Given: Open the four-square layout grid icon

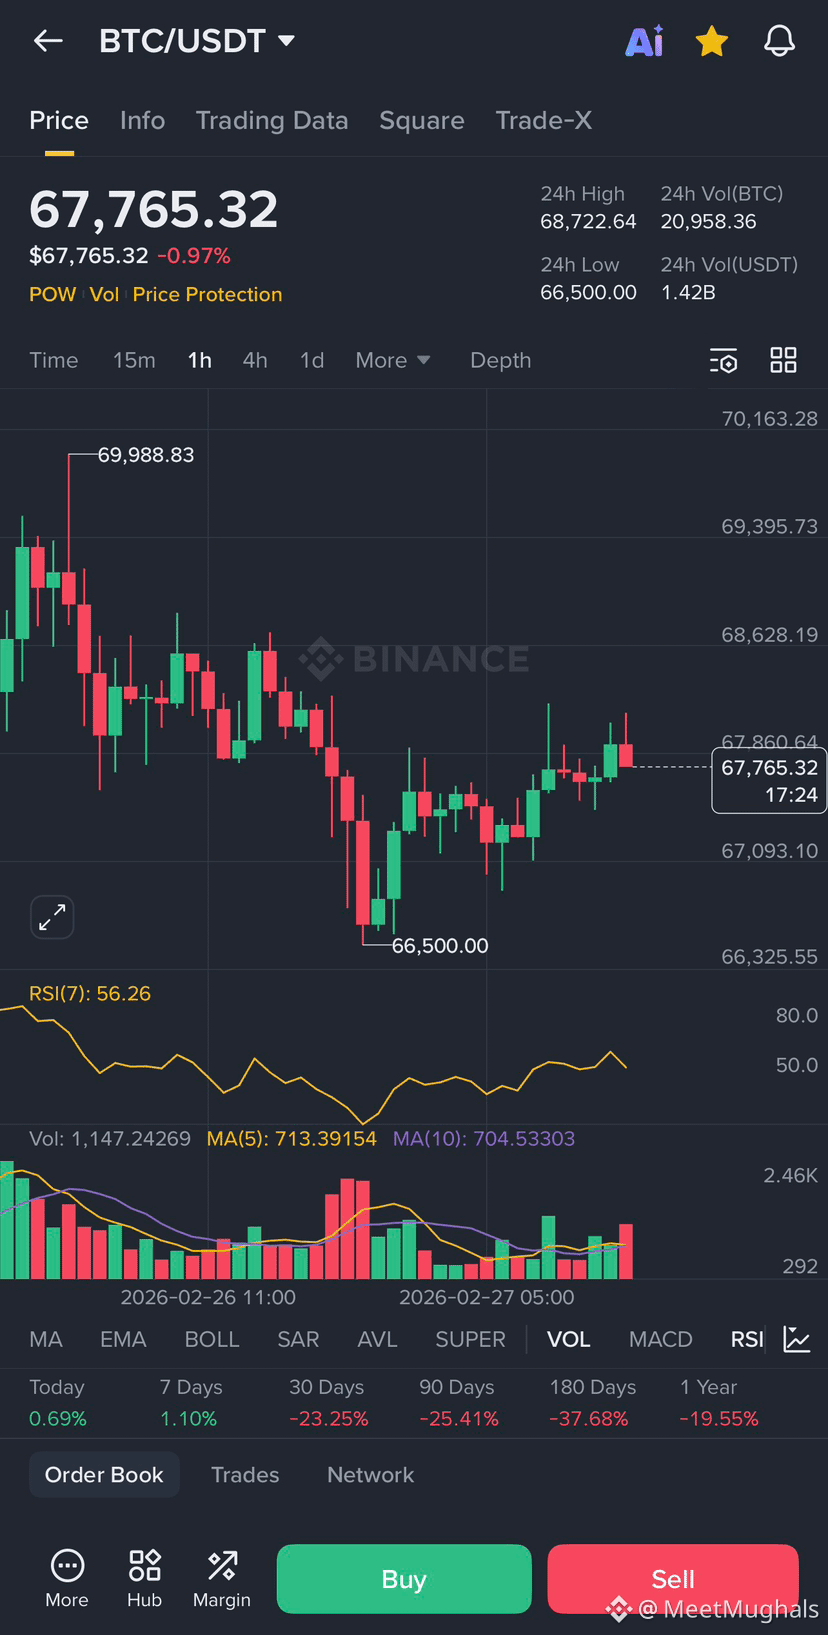Looking at the screenshot, I should click(x=784, y=360).
